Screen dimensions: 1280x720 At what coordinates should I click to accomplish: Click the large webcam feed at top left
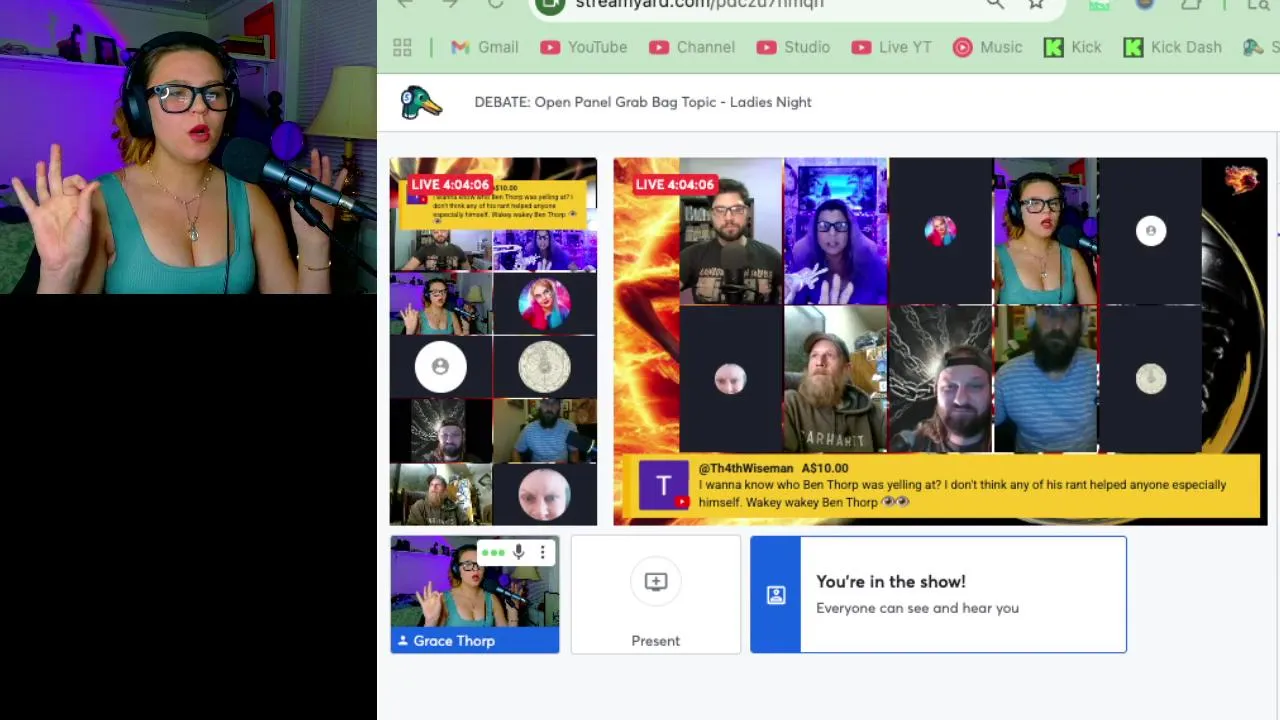tap(188, 147)
